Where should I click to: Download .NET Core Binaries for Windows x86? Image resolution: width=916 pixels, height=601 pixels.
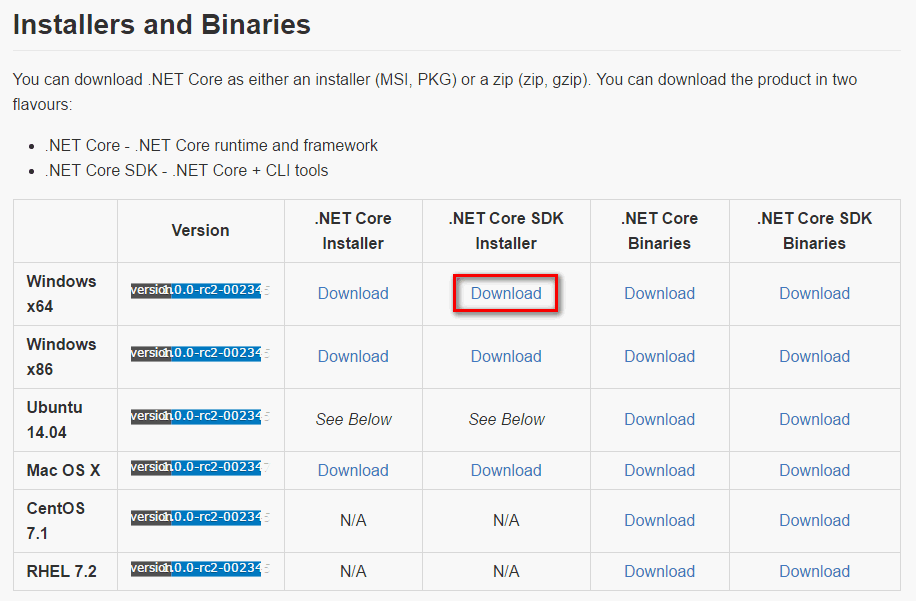pyautogui.click(x=659, y=356)
